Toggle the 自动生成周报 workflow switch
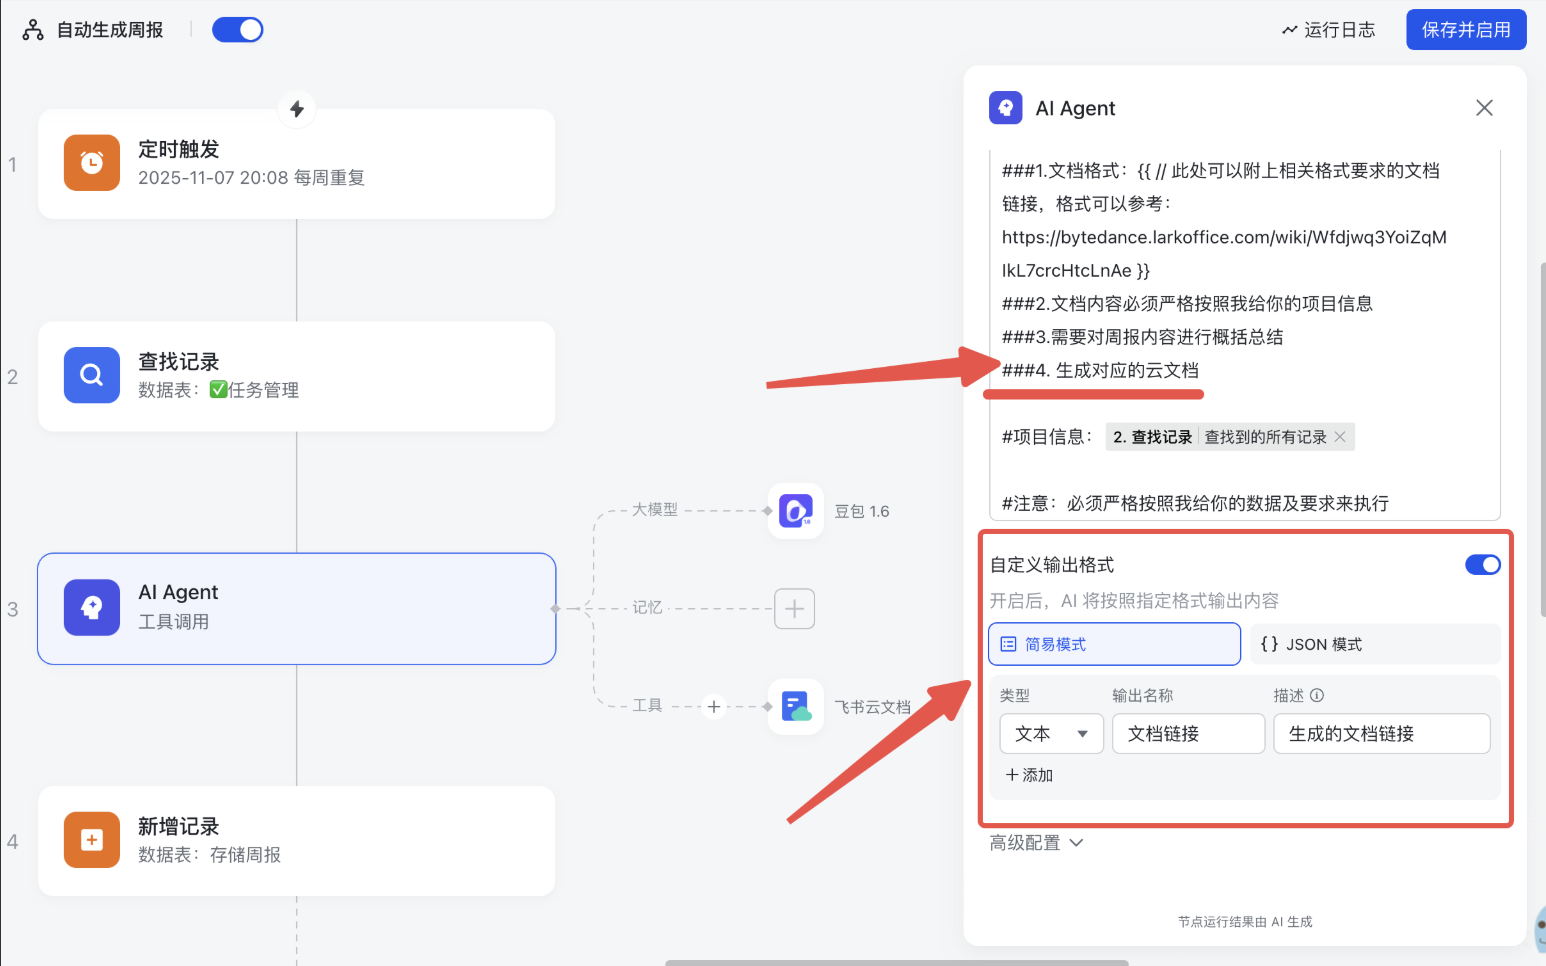1546x966 pixels. [238, 30]
